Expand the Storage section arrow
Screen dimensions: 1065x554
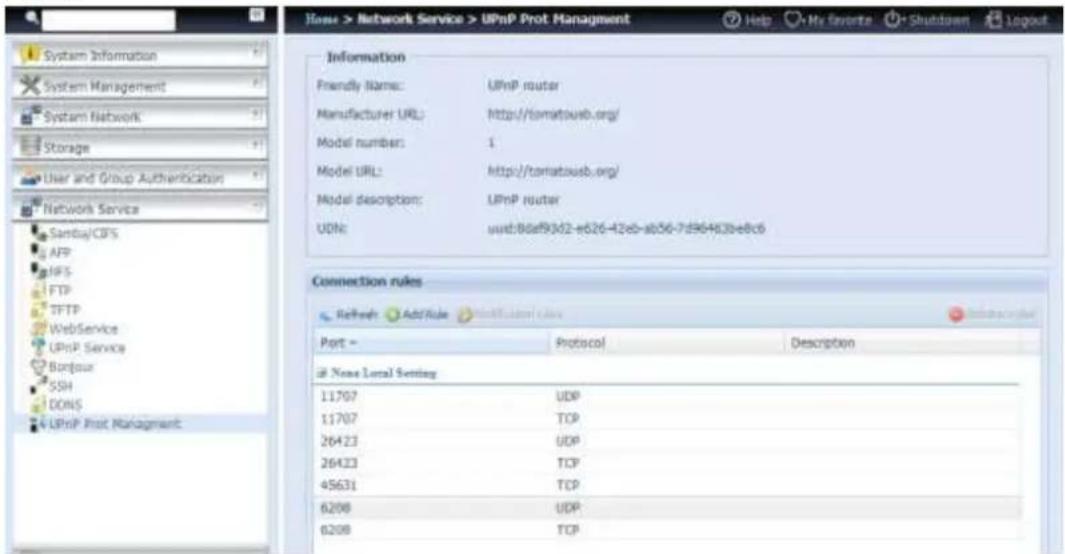point(257,145)
